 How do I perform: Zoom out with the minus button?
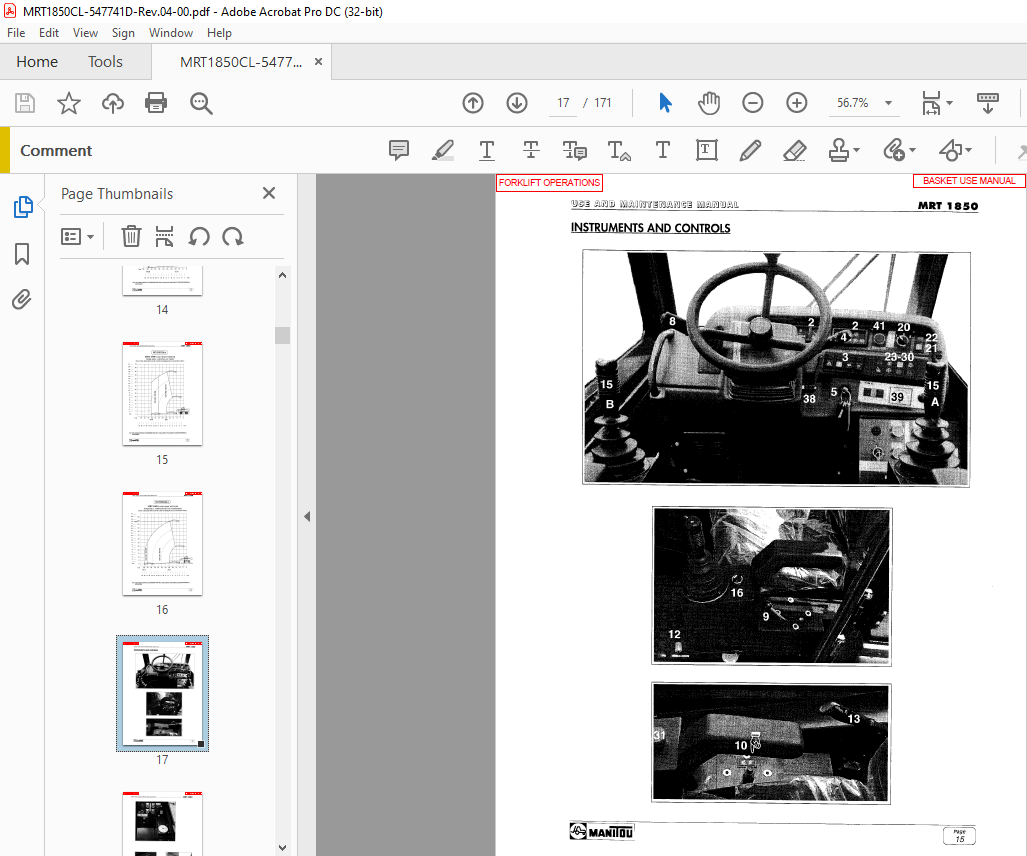(x=753, y=103)
